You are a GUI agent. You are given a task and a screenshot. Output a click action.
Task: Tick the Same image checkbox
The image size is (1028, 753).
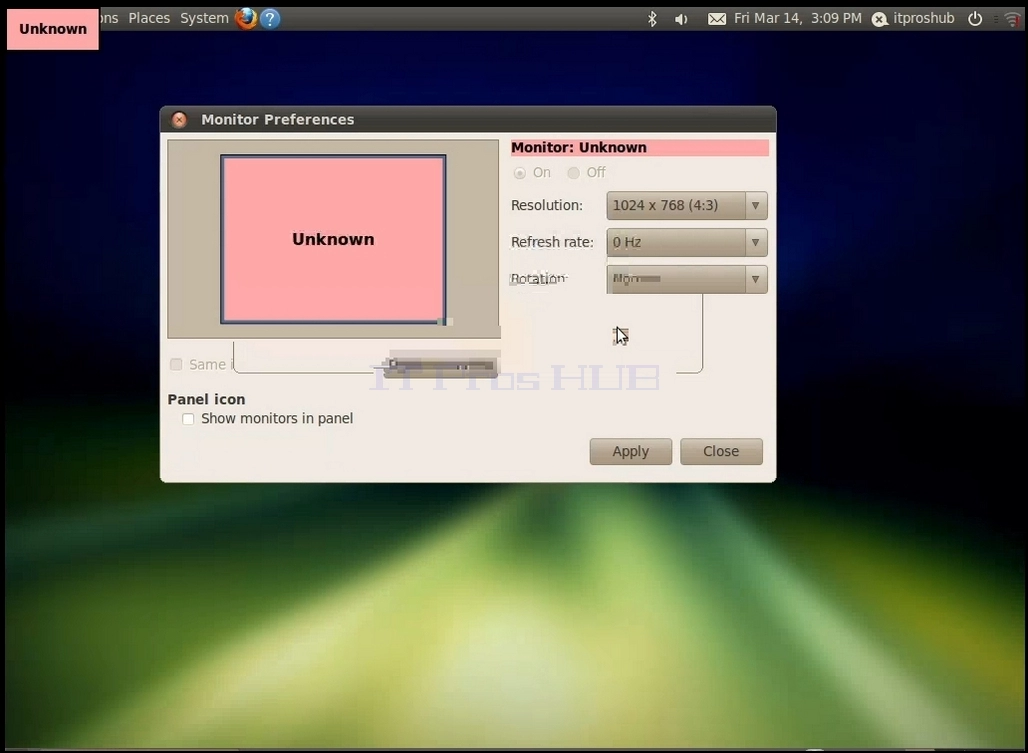(176, 364)
